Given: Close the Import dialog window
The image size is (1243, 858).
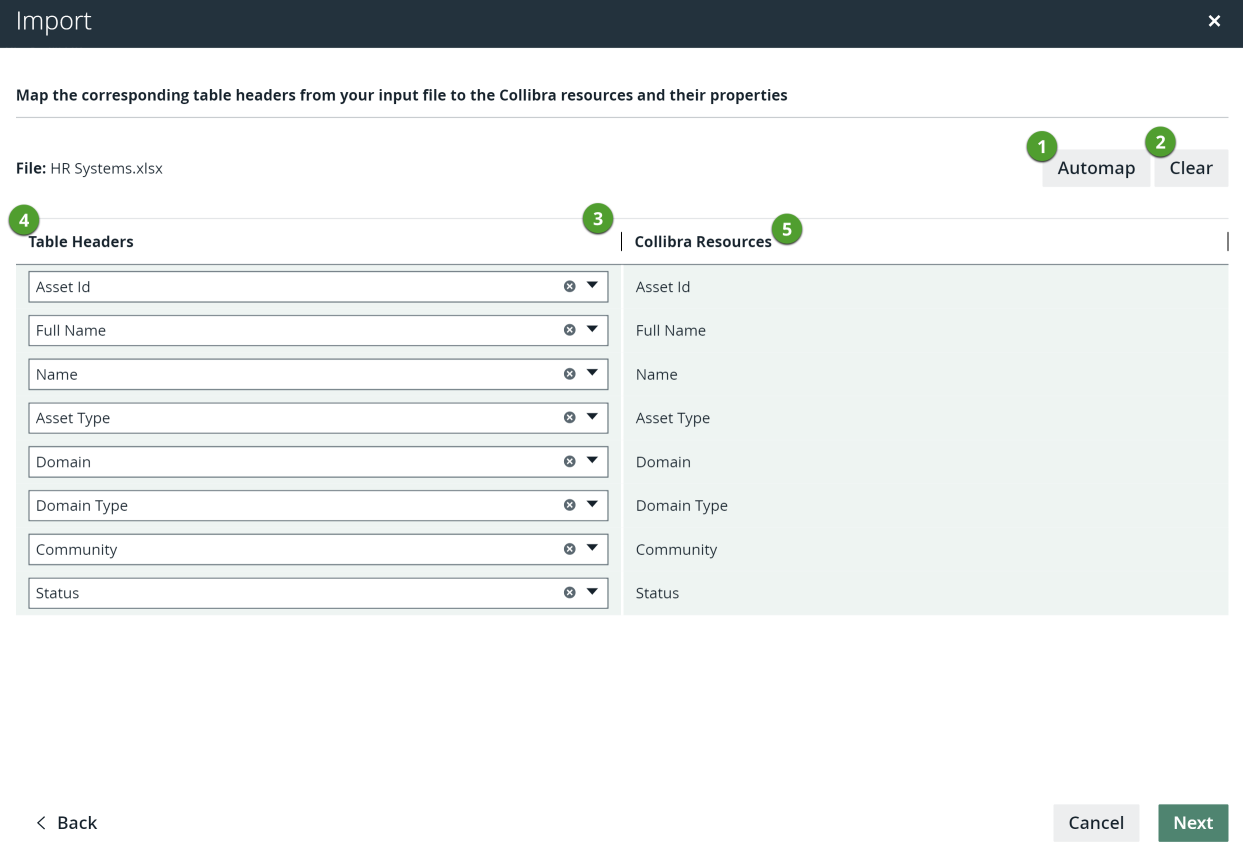Looking at the screenshot, I should click(x=1214, y=21).
